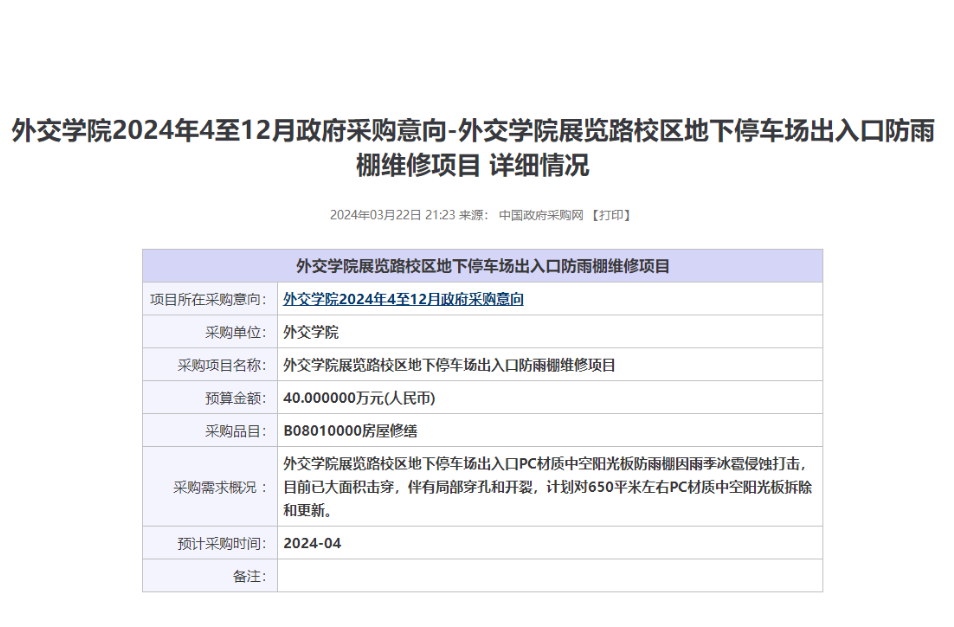Viewport: 954px width, 627px height.
Task: Click the procurement requirements description paragraph
Action: click(545, 487)
